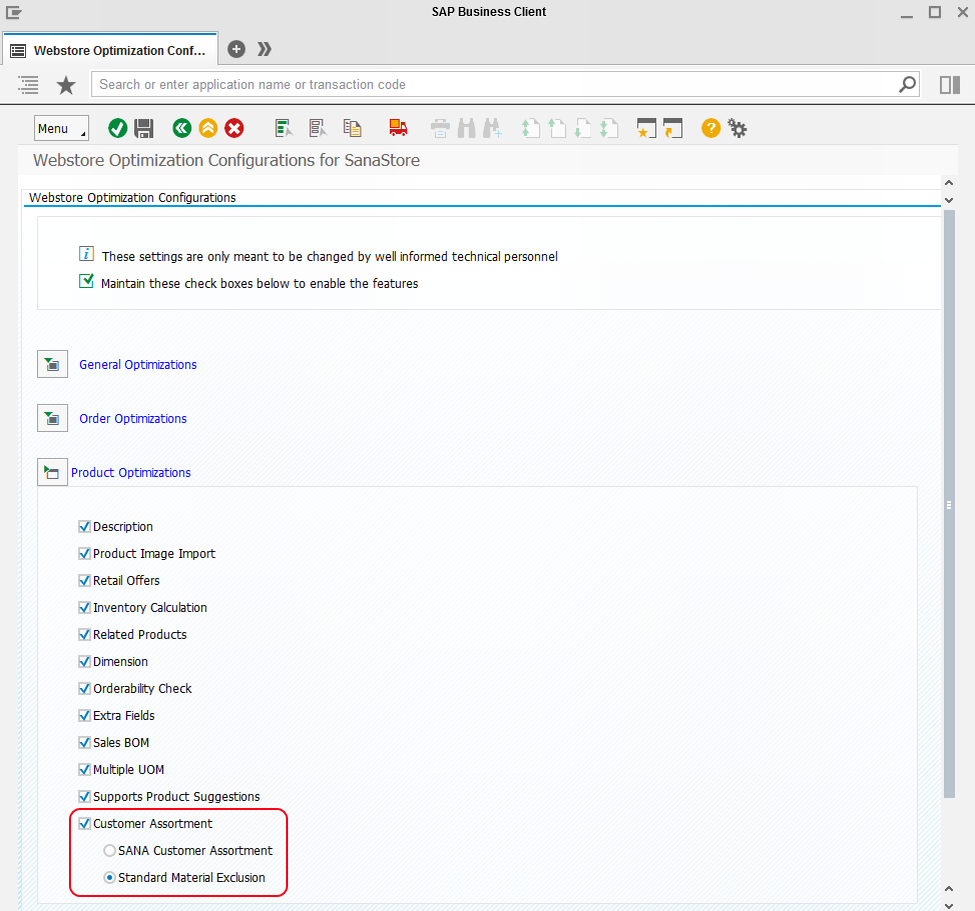
Task: Collapse the Product Optimizations section button
Action: click(x=52, y=473)
